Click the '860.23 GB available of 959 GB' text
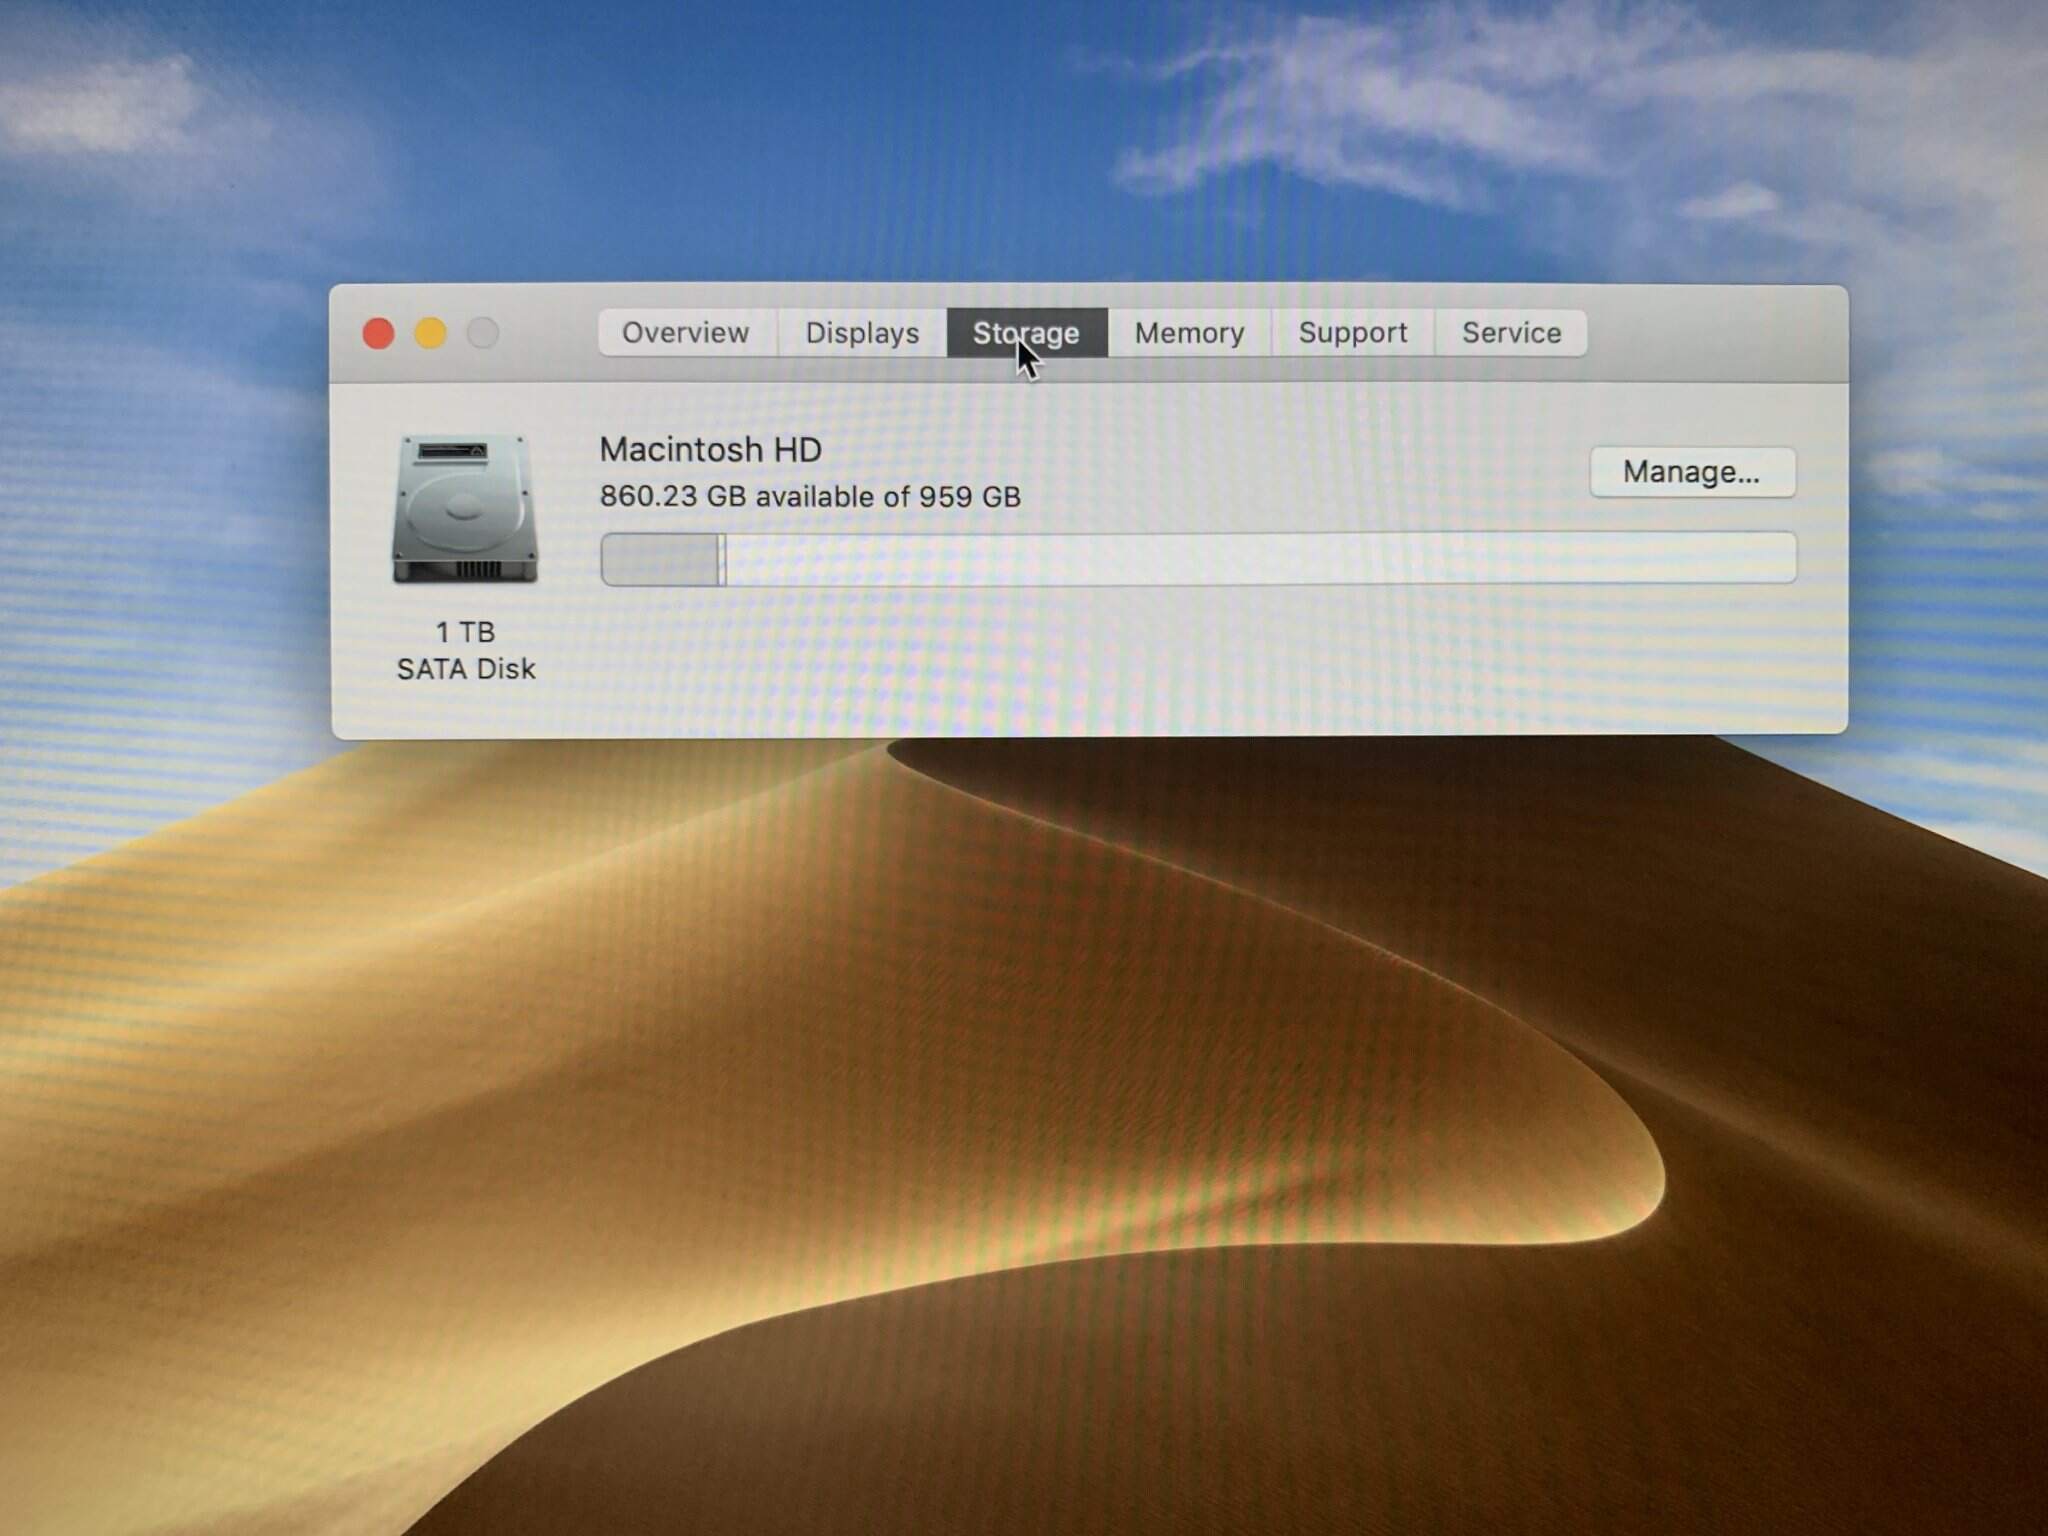The width and height of the screenshot is (2048, 1536). pyautogui.click(x=810, y=497)
